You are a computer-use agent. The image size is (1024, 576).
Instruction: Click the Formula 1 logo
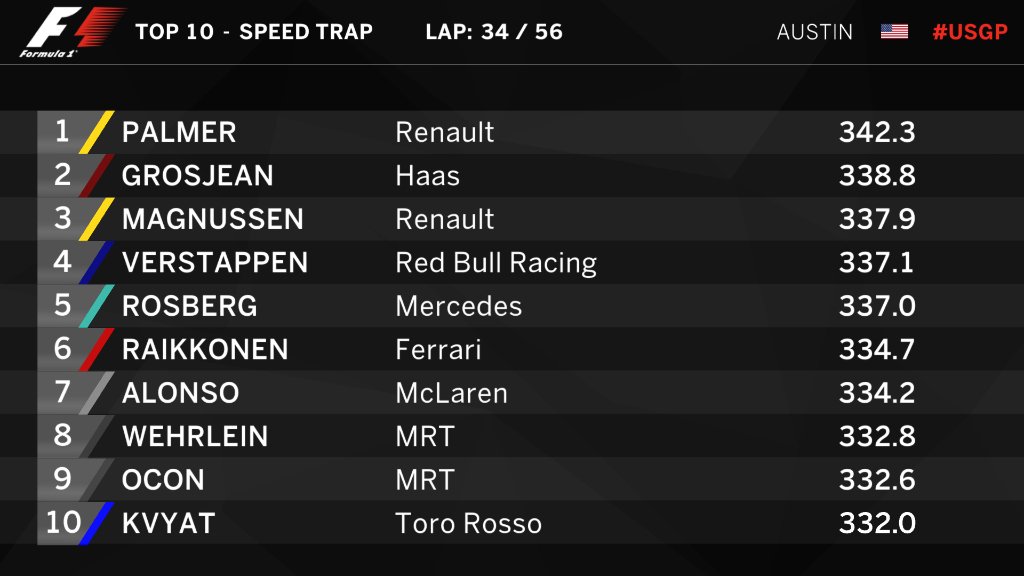[x=72, y=32]
